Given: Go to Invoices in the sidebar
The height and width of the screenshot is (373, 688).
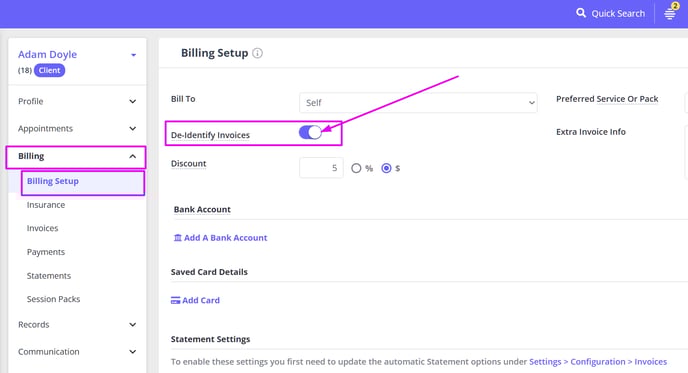Looking at the screenshot, I should tap(42, 228).
